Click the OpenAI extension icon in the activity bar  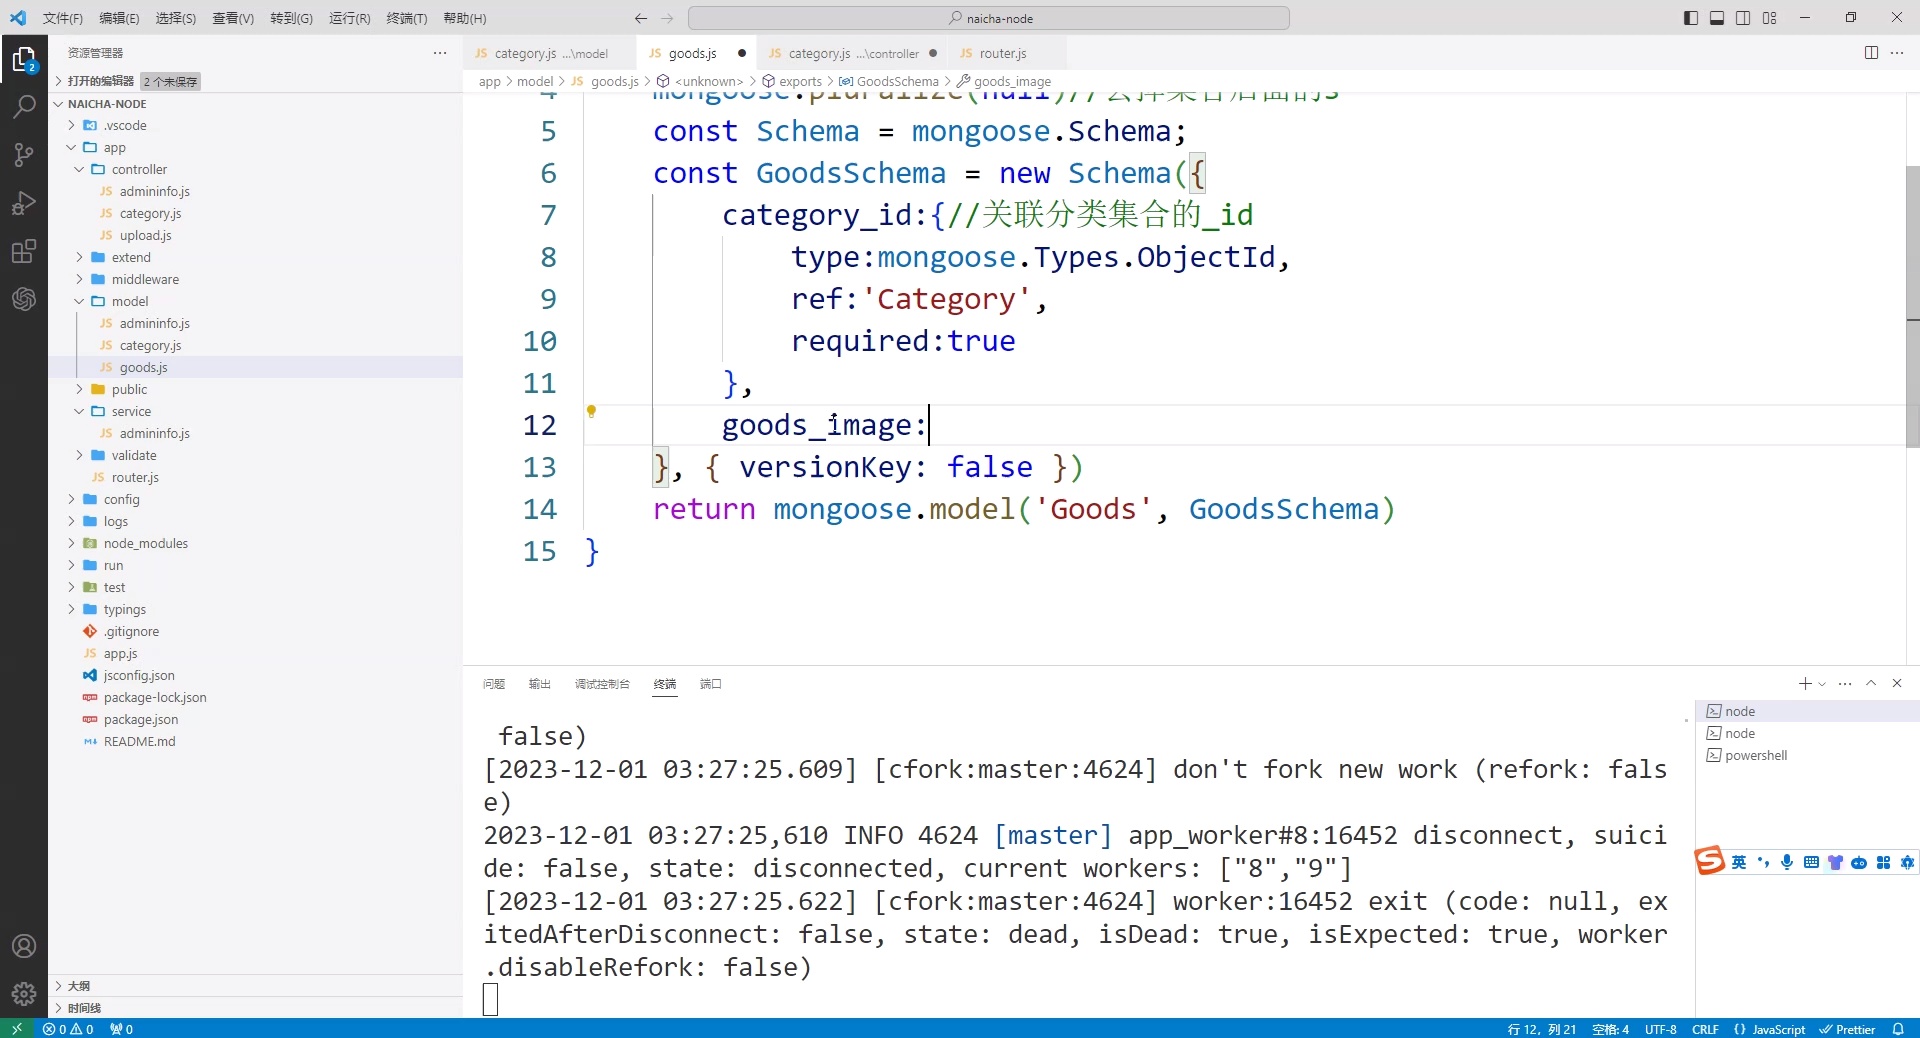pyautogui.click(x=23, y=299)
